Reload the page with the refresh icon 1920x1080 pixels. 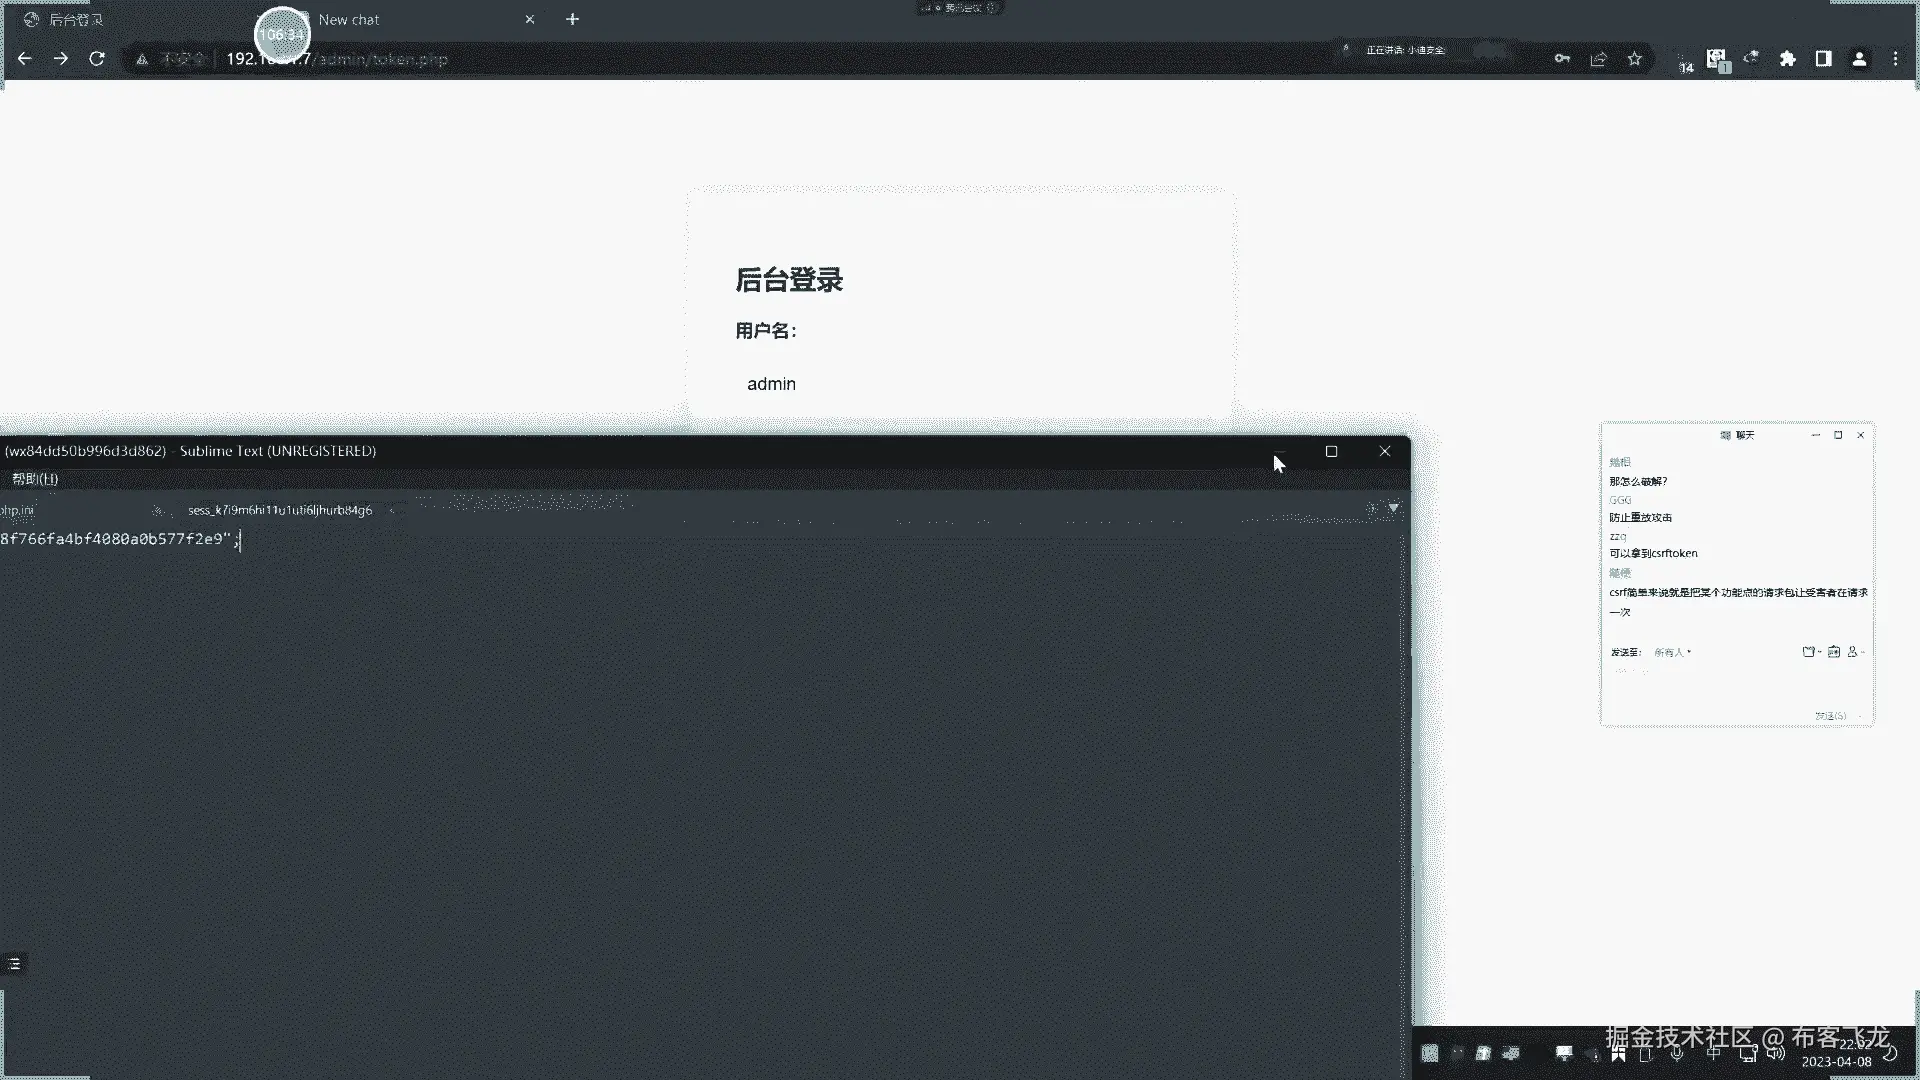[97, 59]
